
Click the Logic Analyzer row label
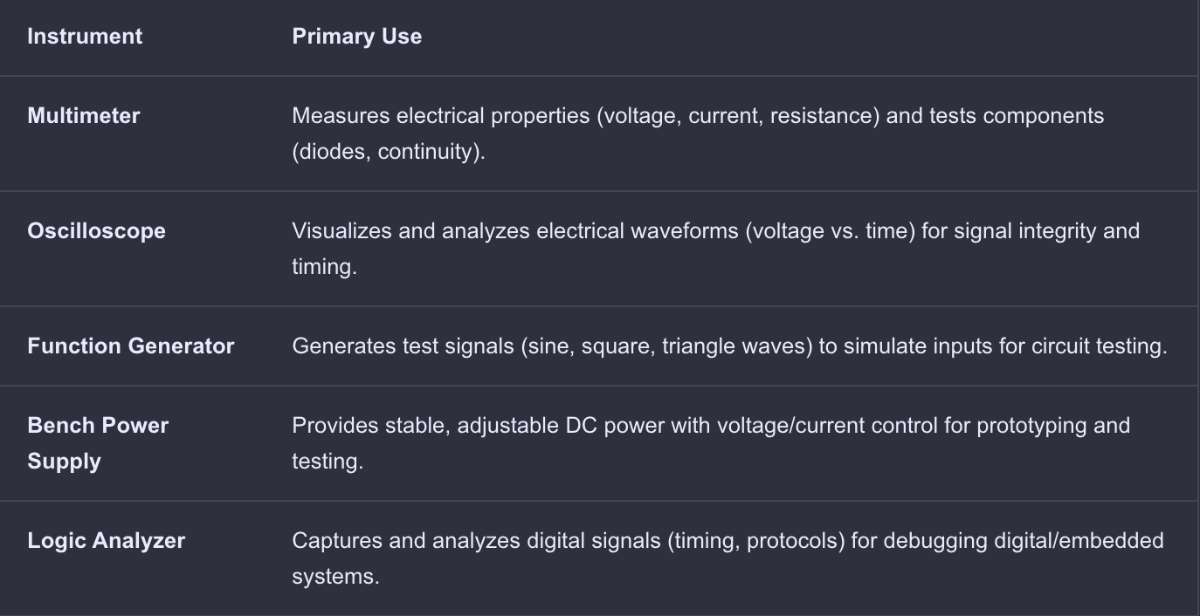click(x=106, y=541)
